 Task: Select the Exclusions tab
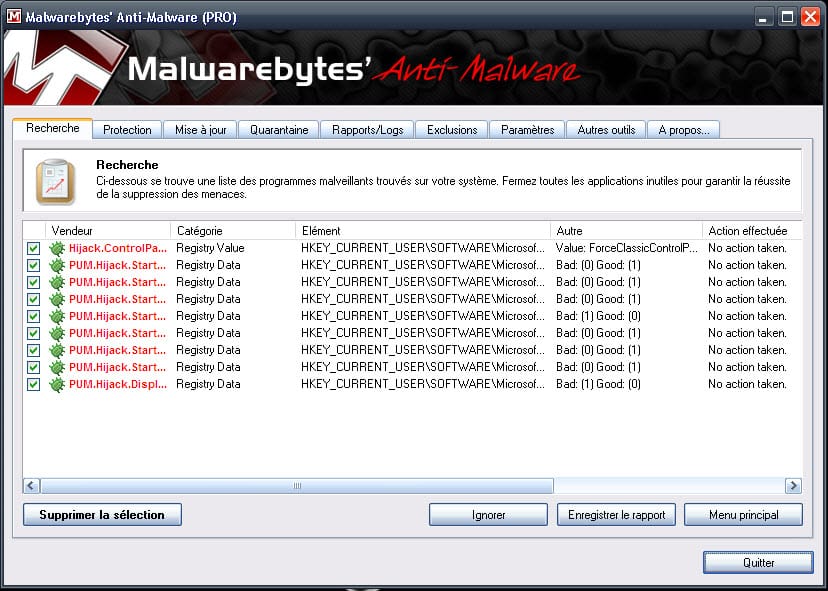click(x=452, y=130)
